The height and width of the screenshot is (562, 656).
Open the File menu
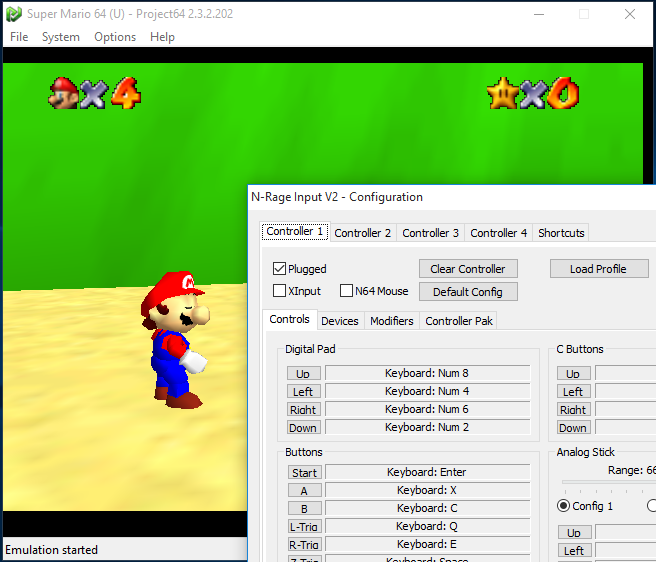pos(19,37)
